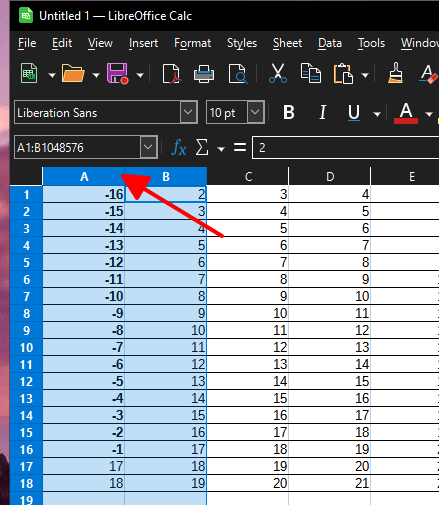Toggle Italic formatting
Screen dimensions: 439x505
322,112
